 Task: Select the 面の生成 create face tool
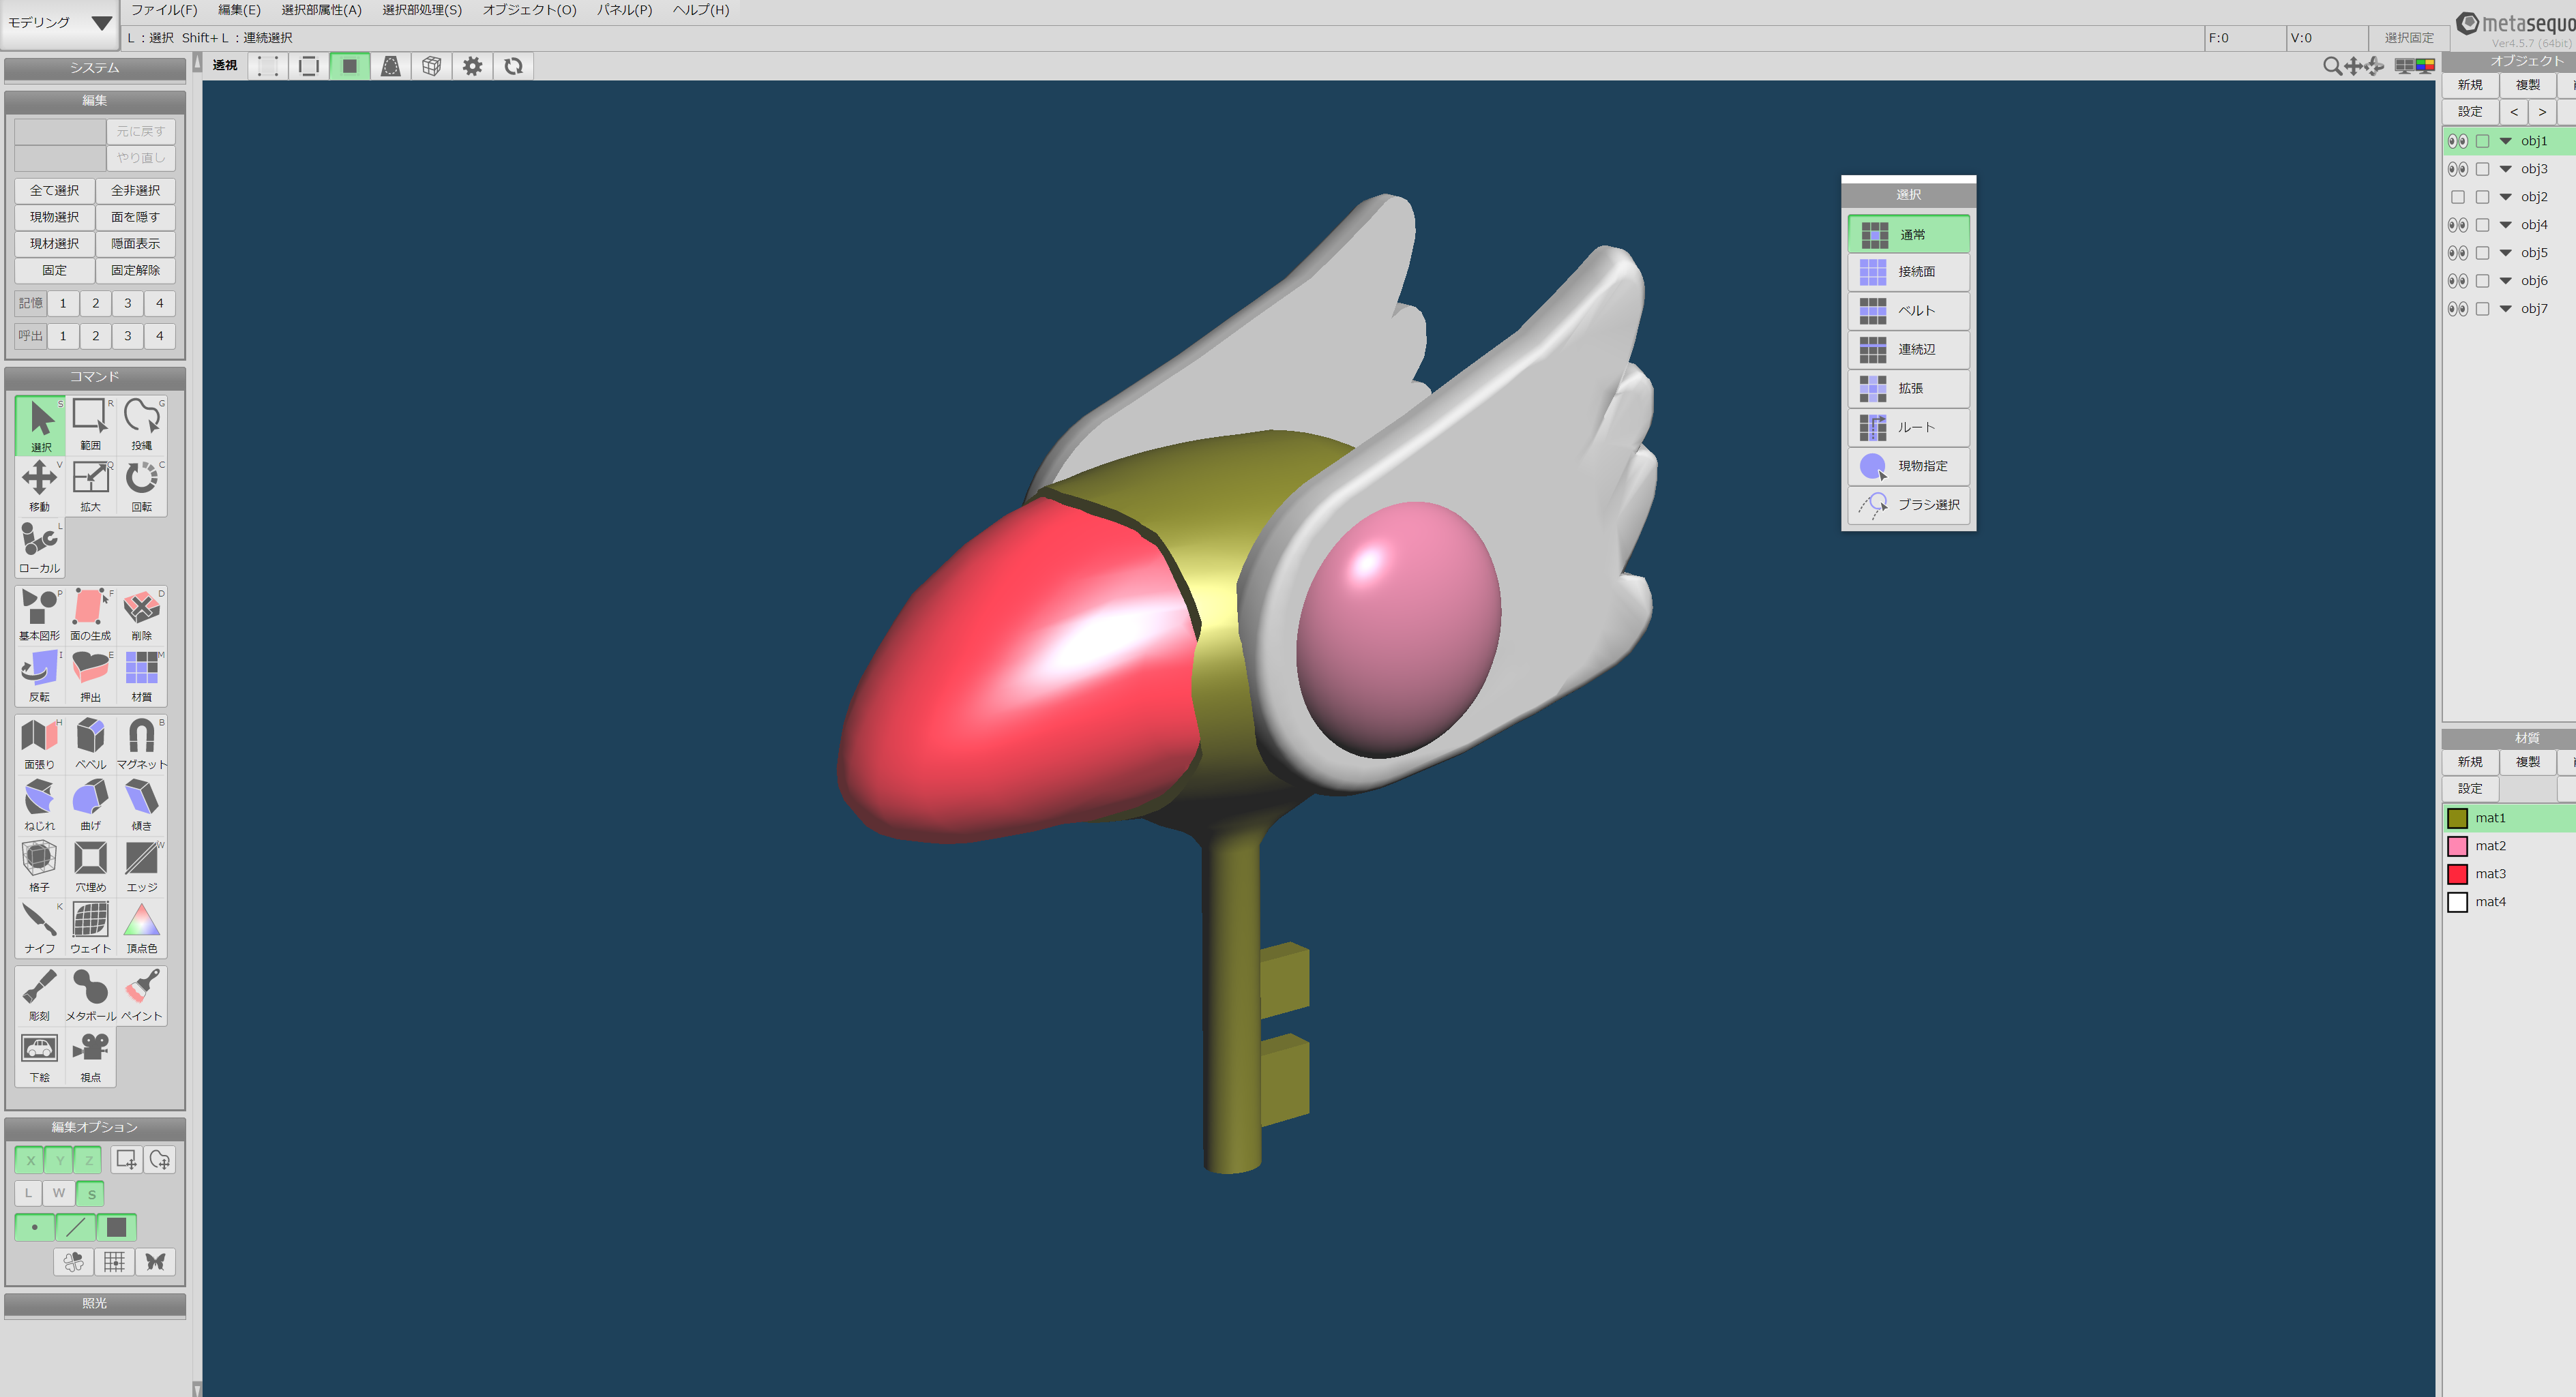click(x=90, y=614)
